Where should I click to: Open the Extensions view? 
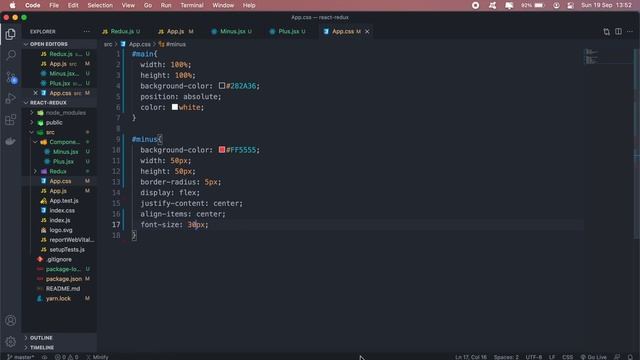coord(11,120)
